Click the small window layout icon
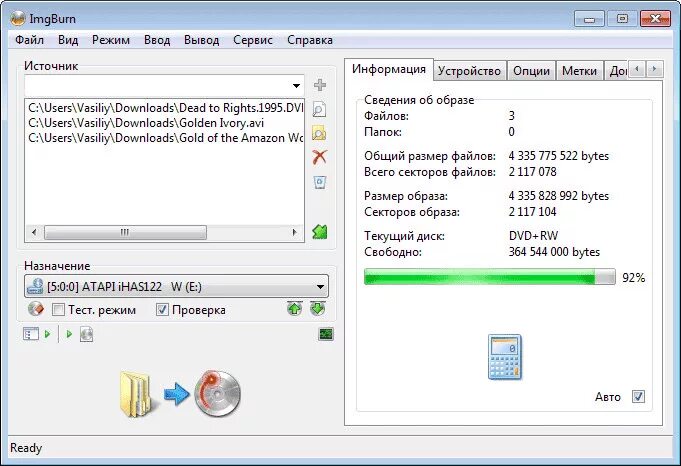 coord(30,334)
